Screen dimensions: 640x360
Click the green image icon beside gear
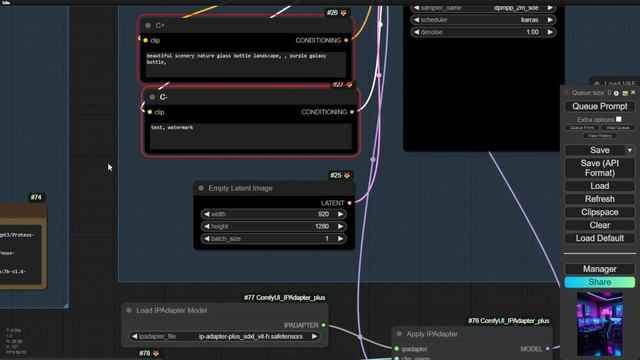(x=625, y=93)
